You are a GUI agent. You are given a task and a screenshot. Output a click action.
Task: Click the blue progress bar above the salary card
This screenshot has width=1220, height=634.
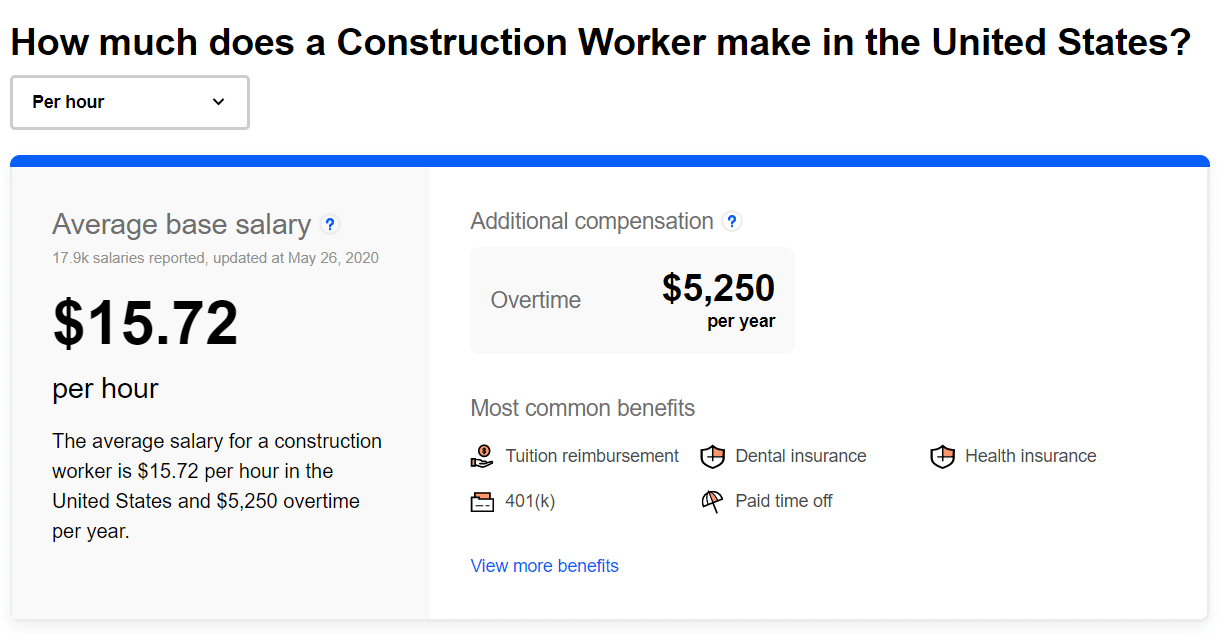point(610,159)
